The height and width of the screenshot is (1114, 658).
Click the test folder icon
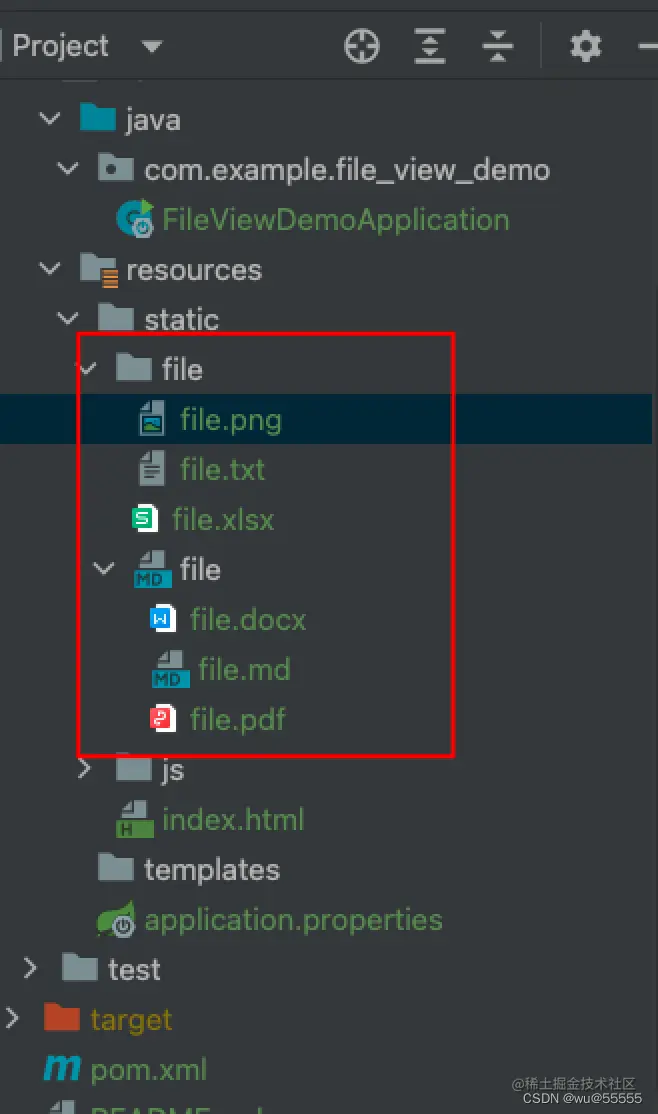(79, 968)
